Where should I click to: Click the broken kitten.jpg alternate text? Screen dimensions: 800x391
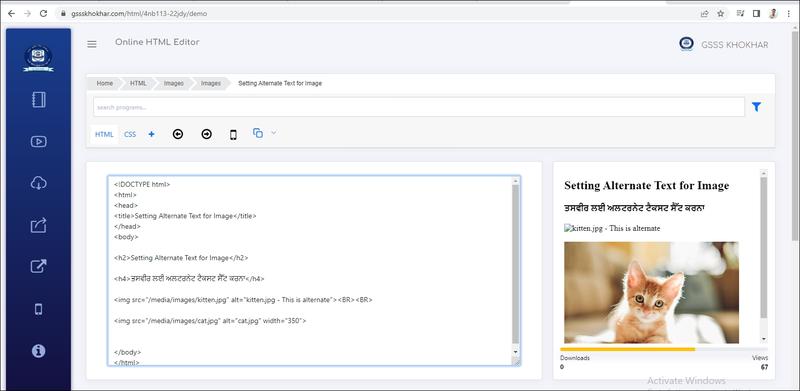click(x=612, y=228)
